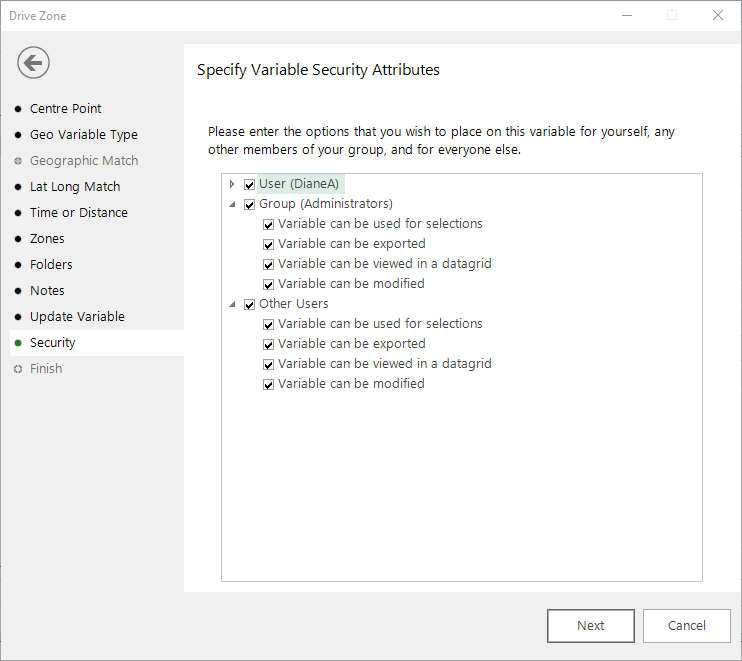
Task: Toggle Other Users 'used for selections' checkbox
Action: (268, 325)
